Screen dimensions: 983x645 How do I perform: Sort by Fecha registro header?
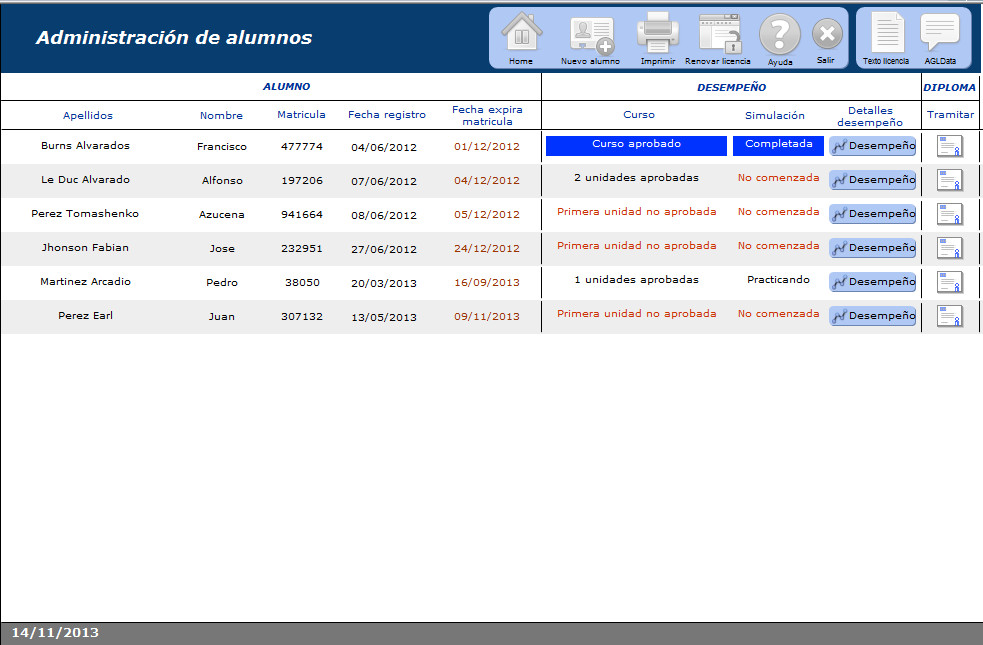coord(387,115)
